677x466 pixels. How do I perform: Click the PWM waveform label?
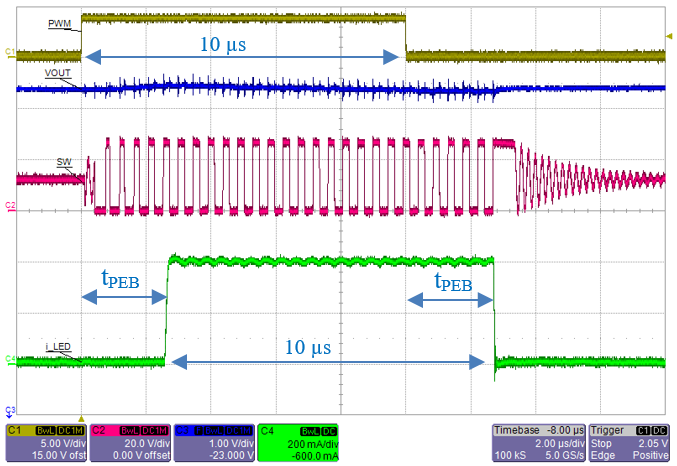pos(58,21)
